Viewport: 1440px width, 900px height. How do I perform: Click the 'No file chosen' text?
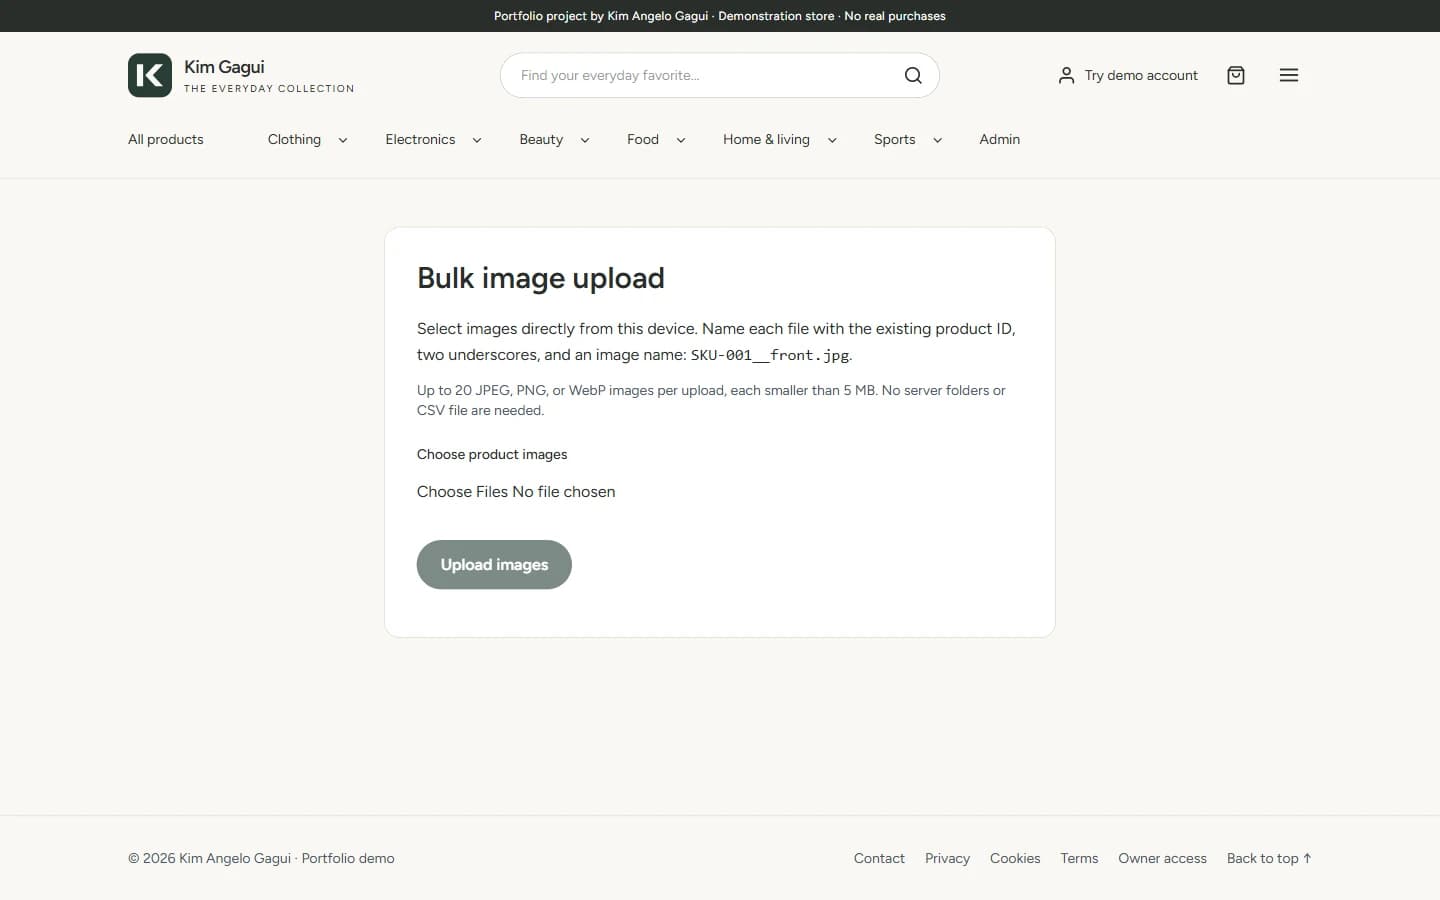(564, 492)
